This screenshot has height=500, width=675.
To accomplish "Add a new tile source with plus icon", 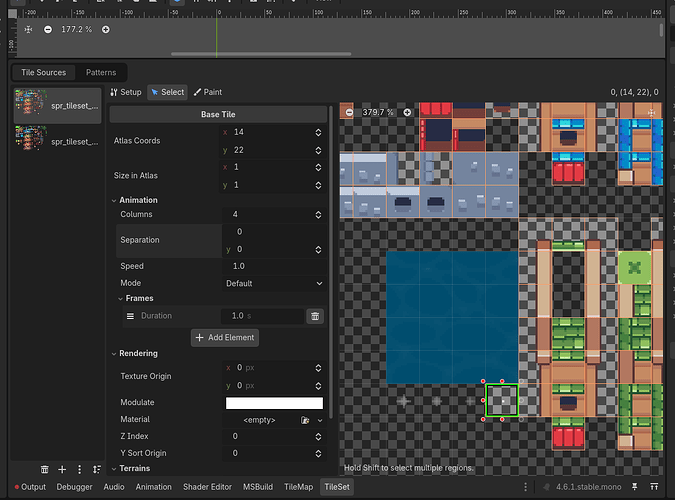I will coord(62,469).
